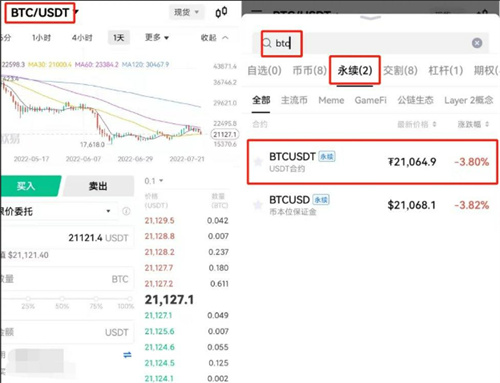
Task: Open the BTCUSD 永续 币本位保证金 row
Action: (x=372, y=205)
